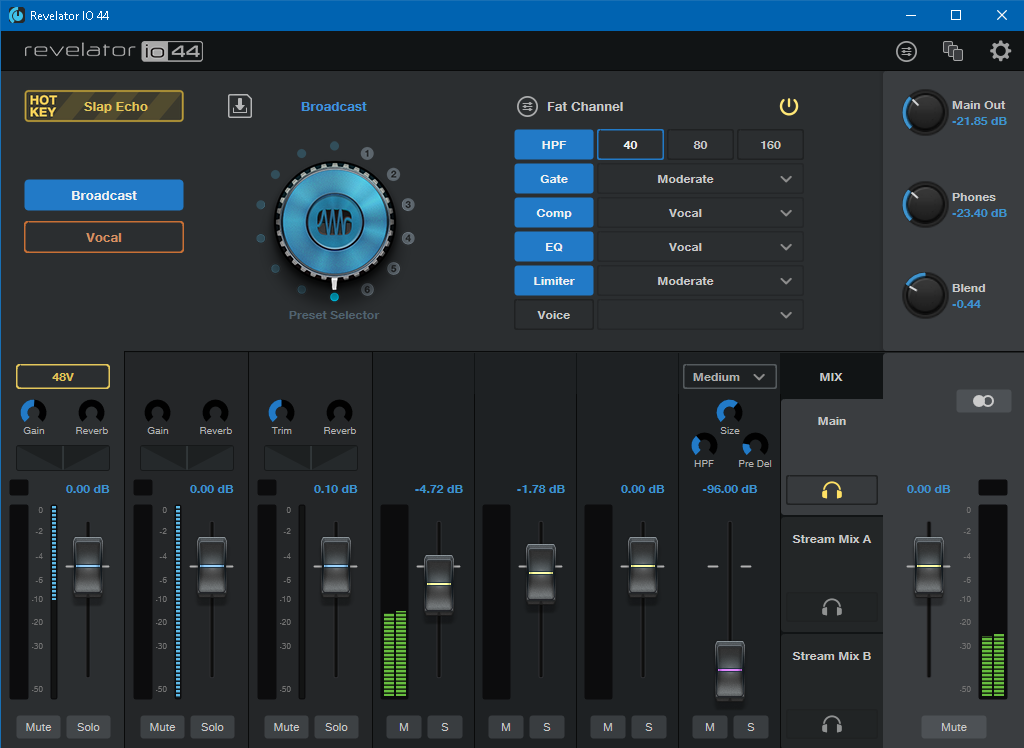Mute the main output channel
This screenshot has width=1024, height=748.
pos(953,726)
